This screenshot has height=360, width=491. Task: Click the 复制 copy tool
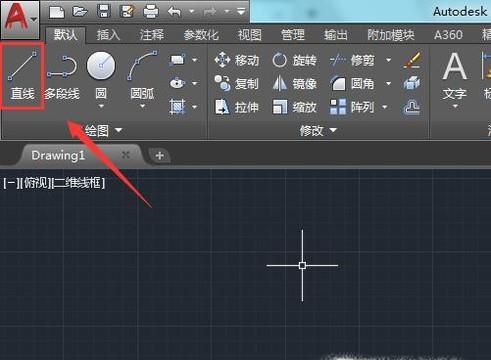pos(236,83)
